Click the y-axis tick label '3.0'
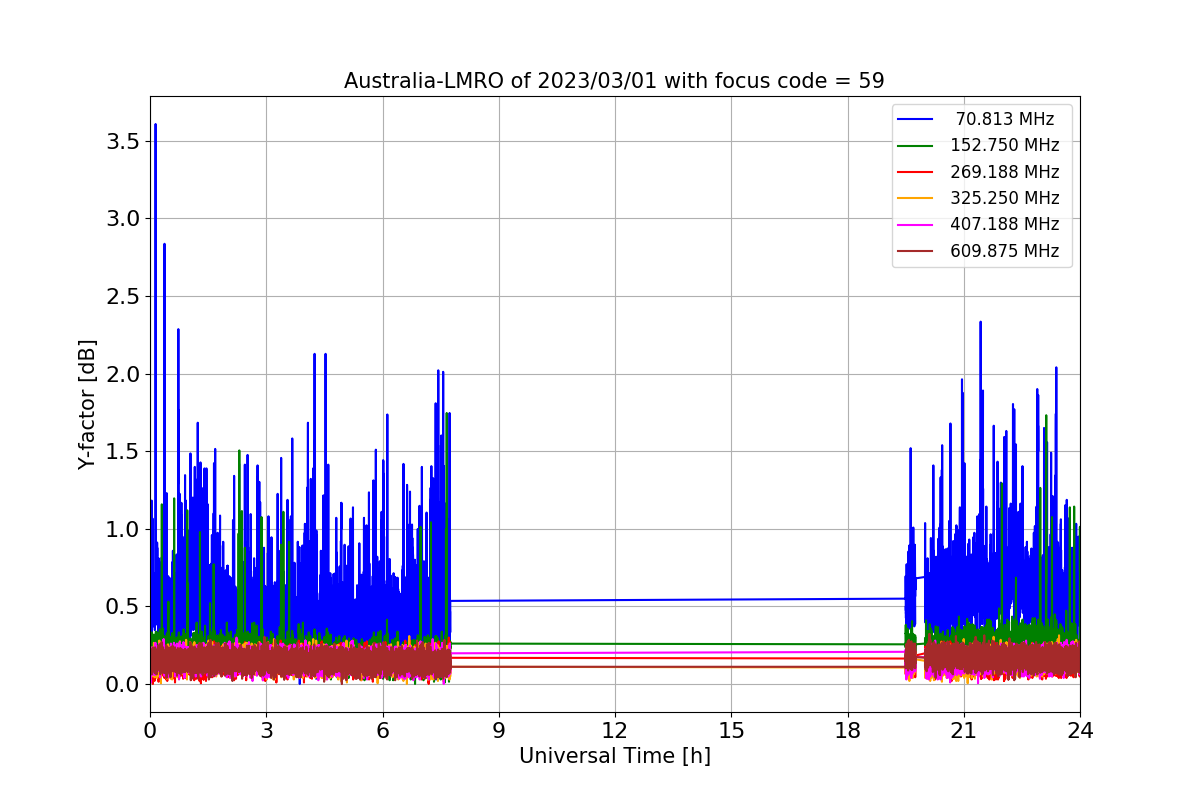 point(124,218)
